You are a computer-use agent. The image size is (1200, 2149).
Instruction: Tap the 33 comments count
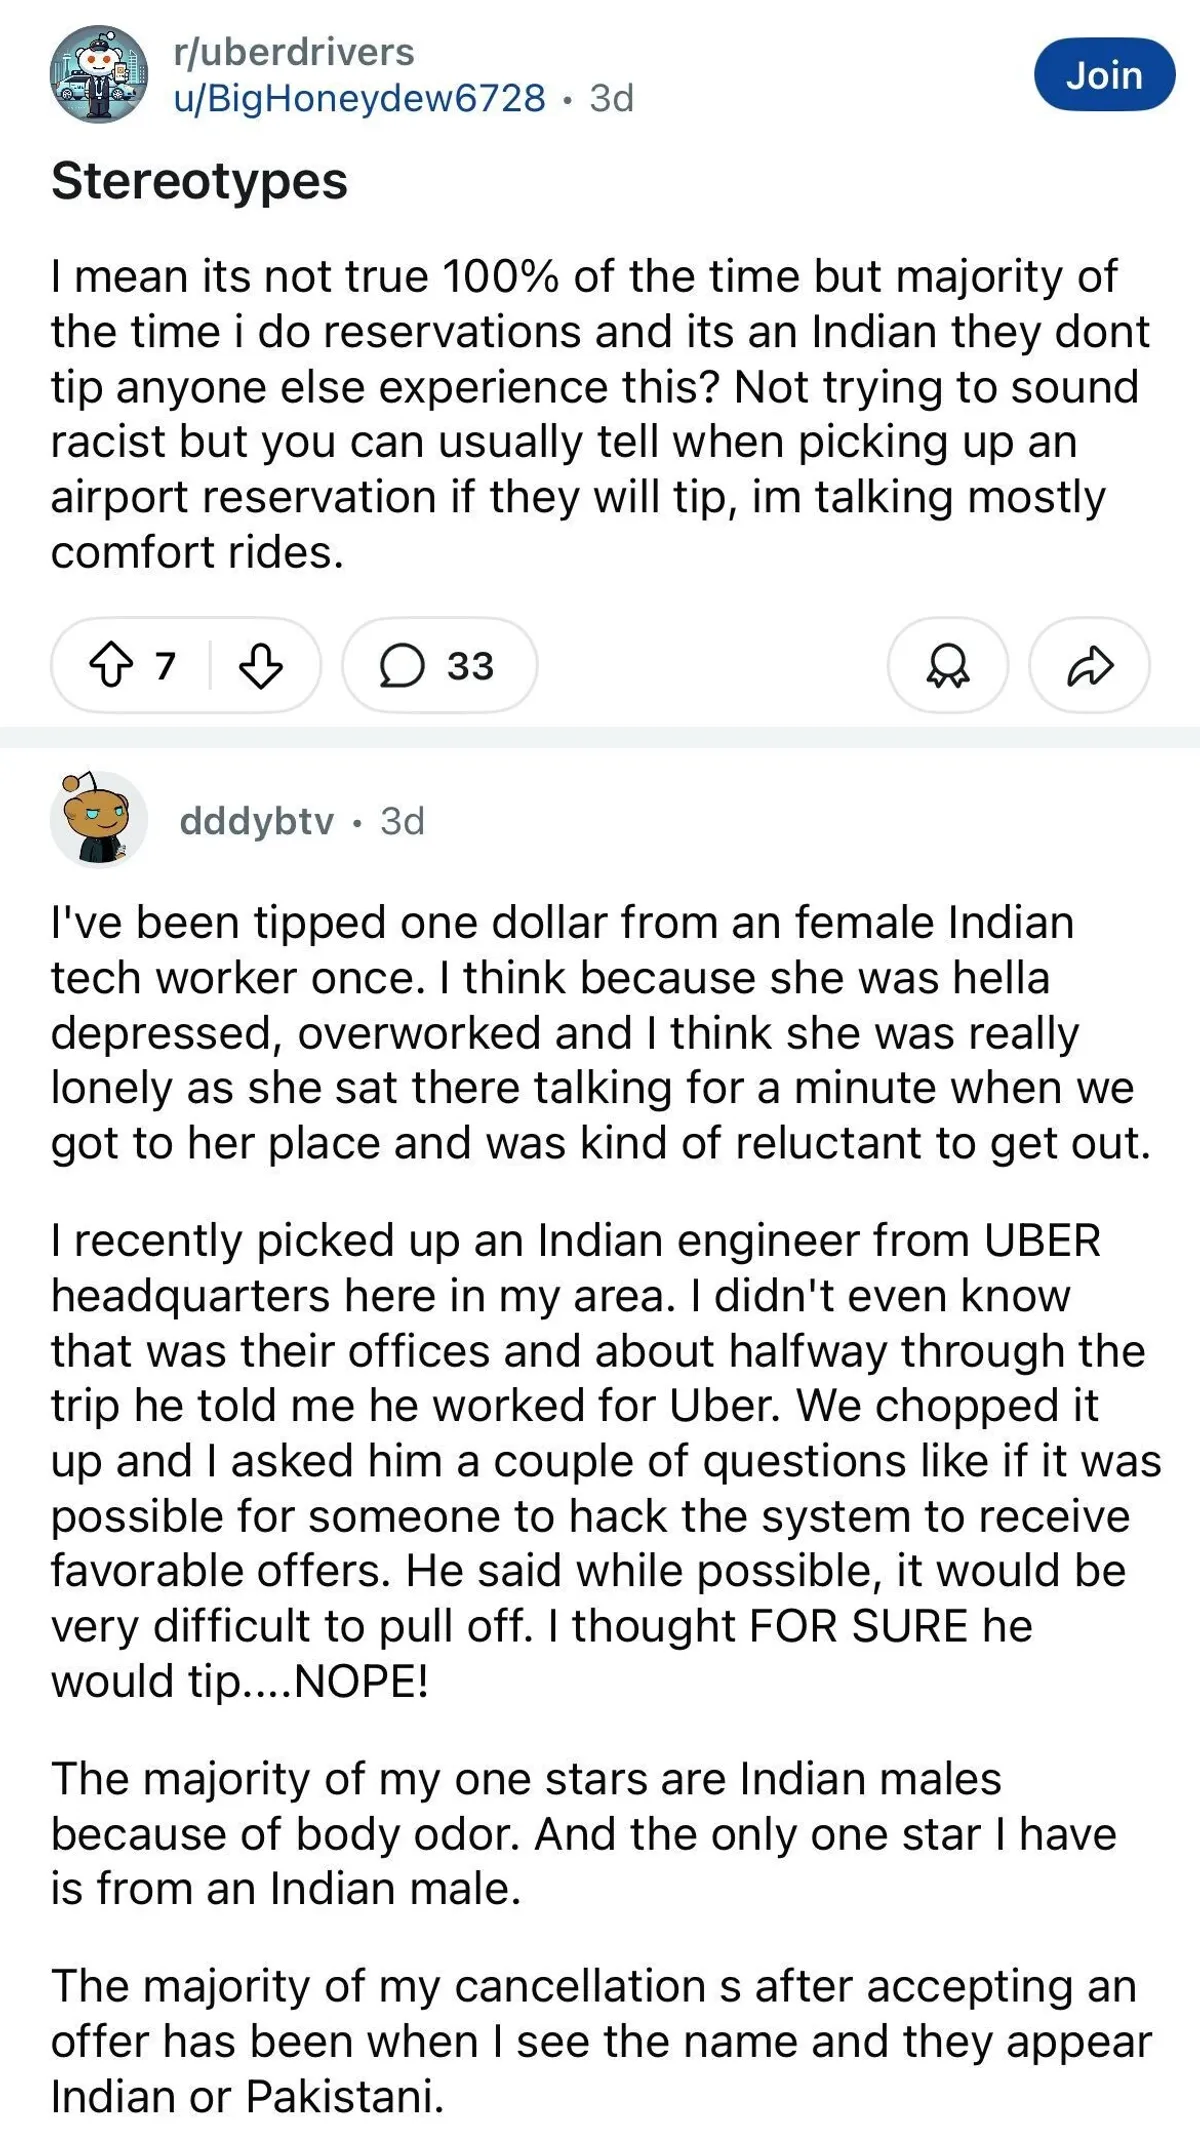(470, 666)
